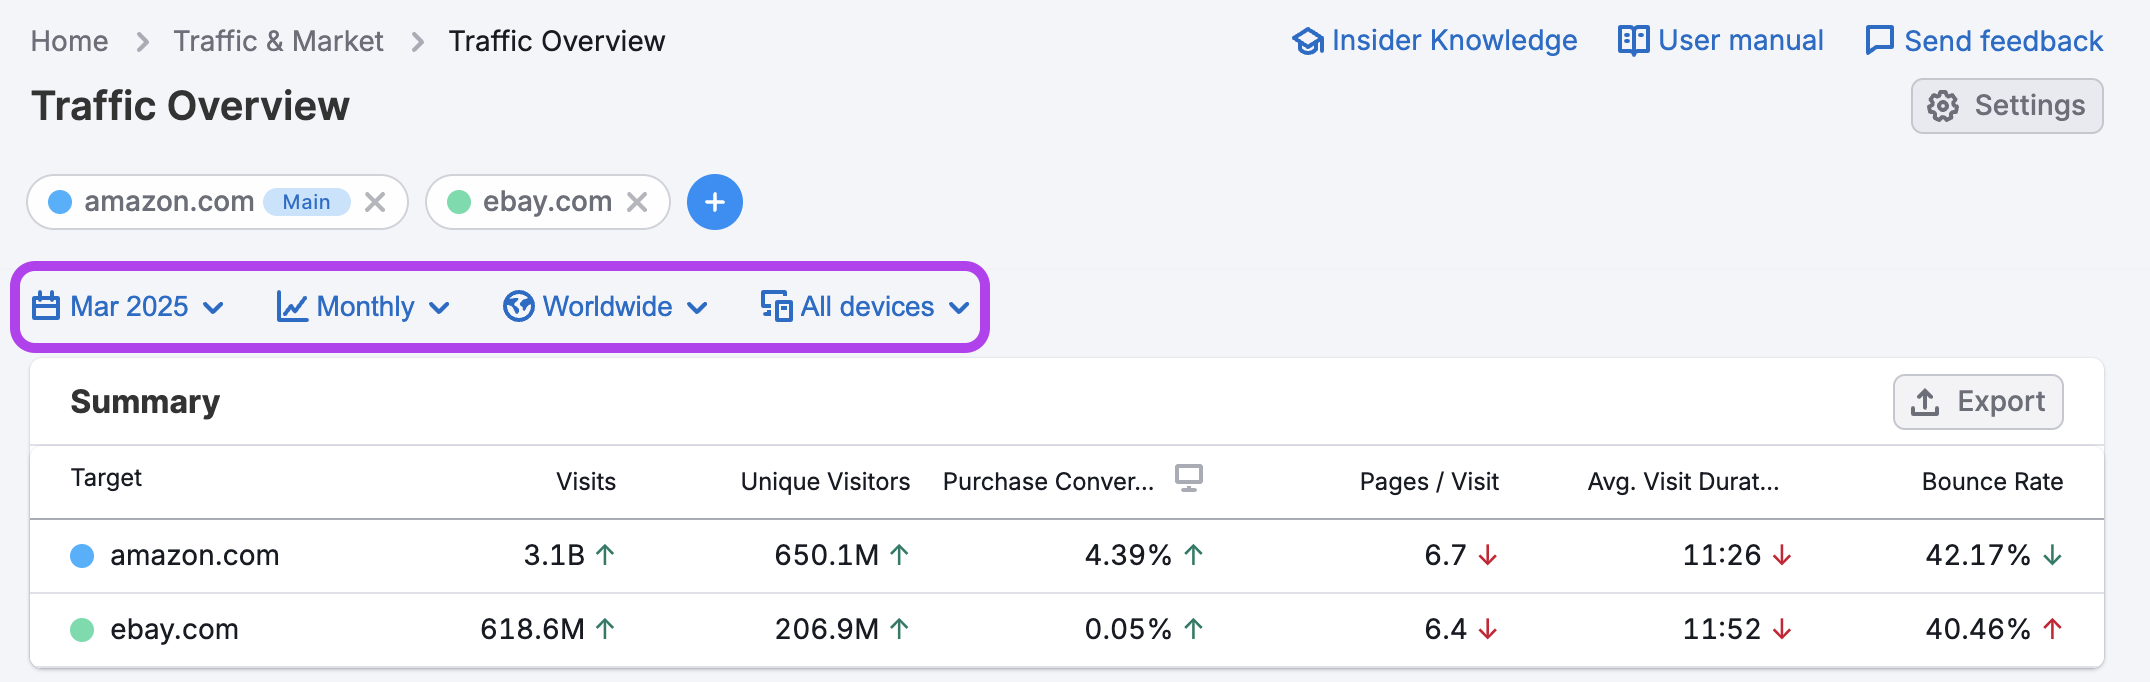The width and height of the screenshot is (2150, 682).
Task: Open the Worldwide region dropdown
Action: pyautogui.click(x=606, y=306)
